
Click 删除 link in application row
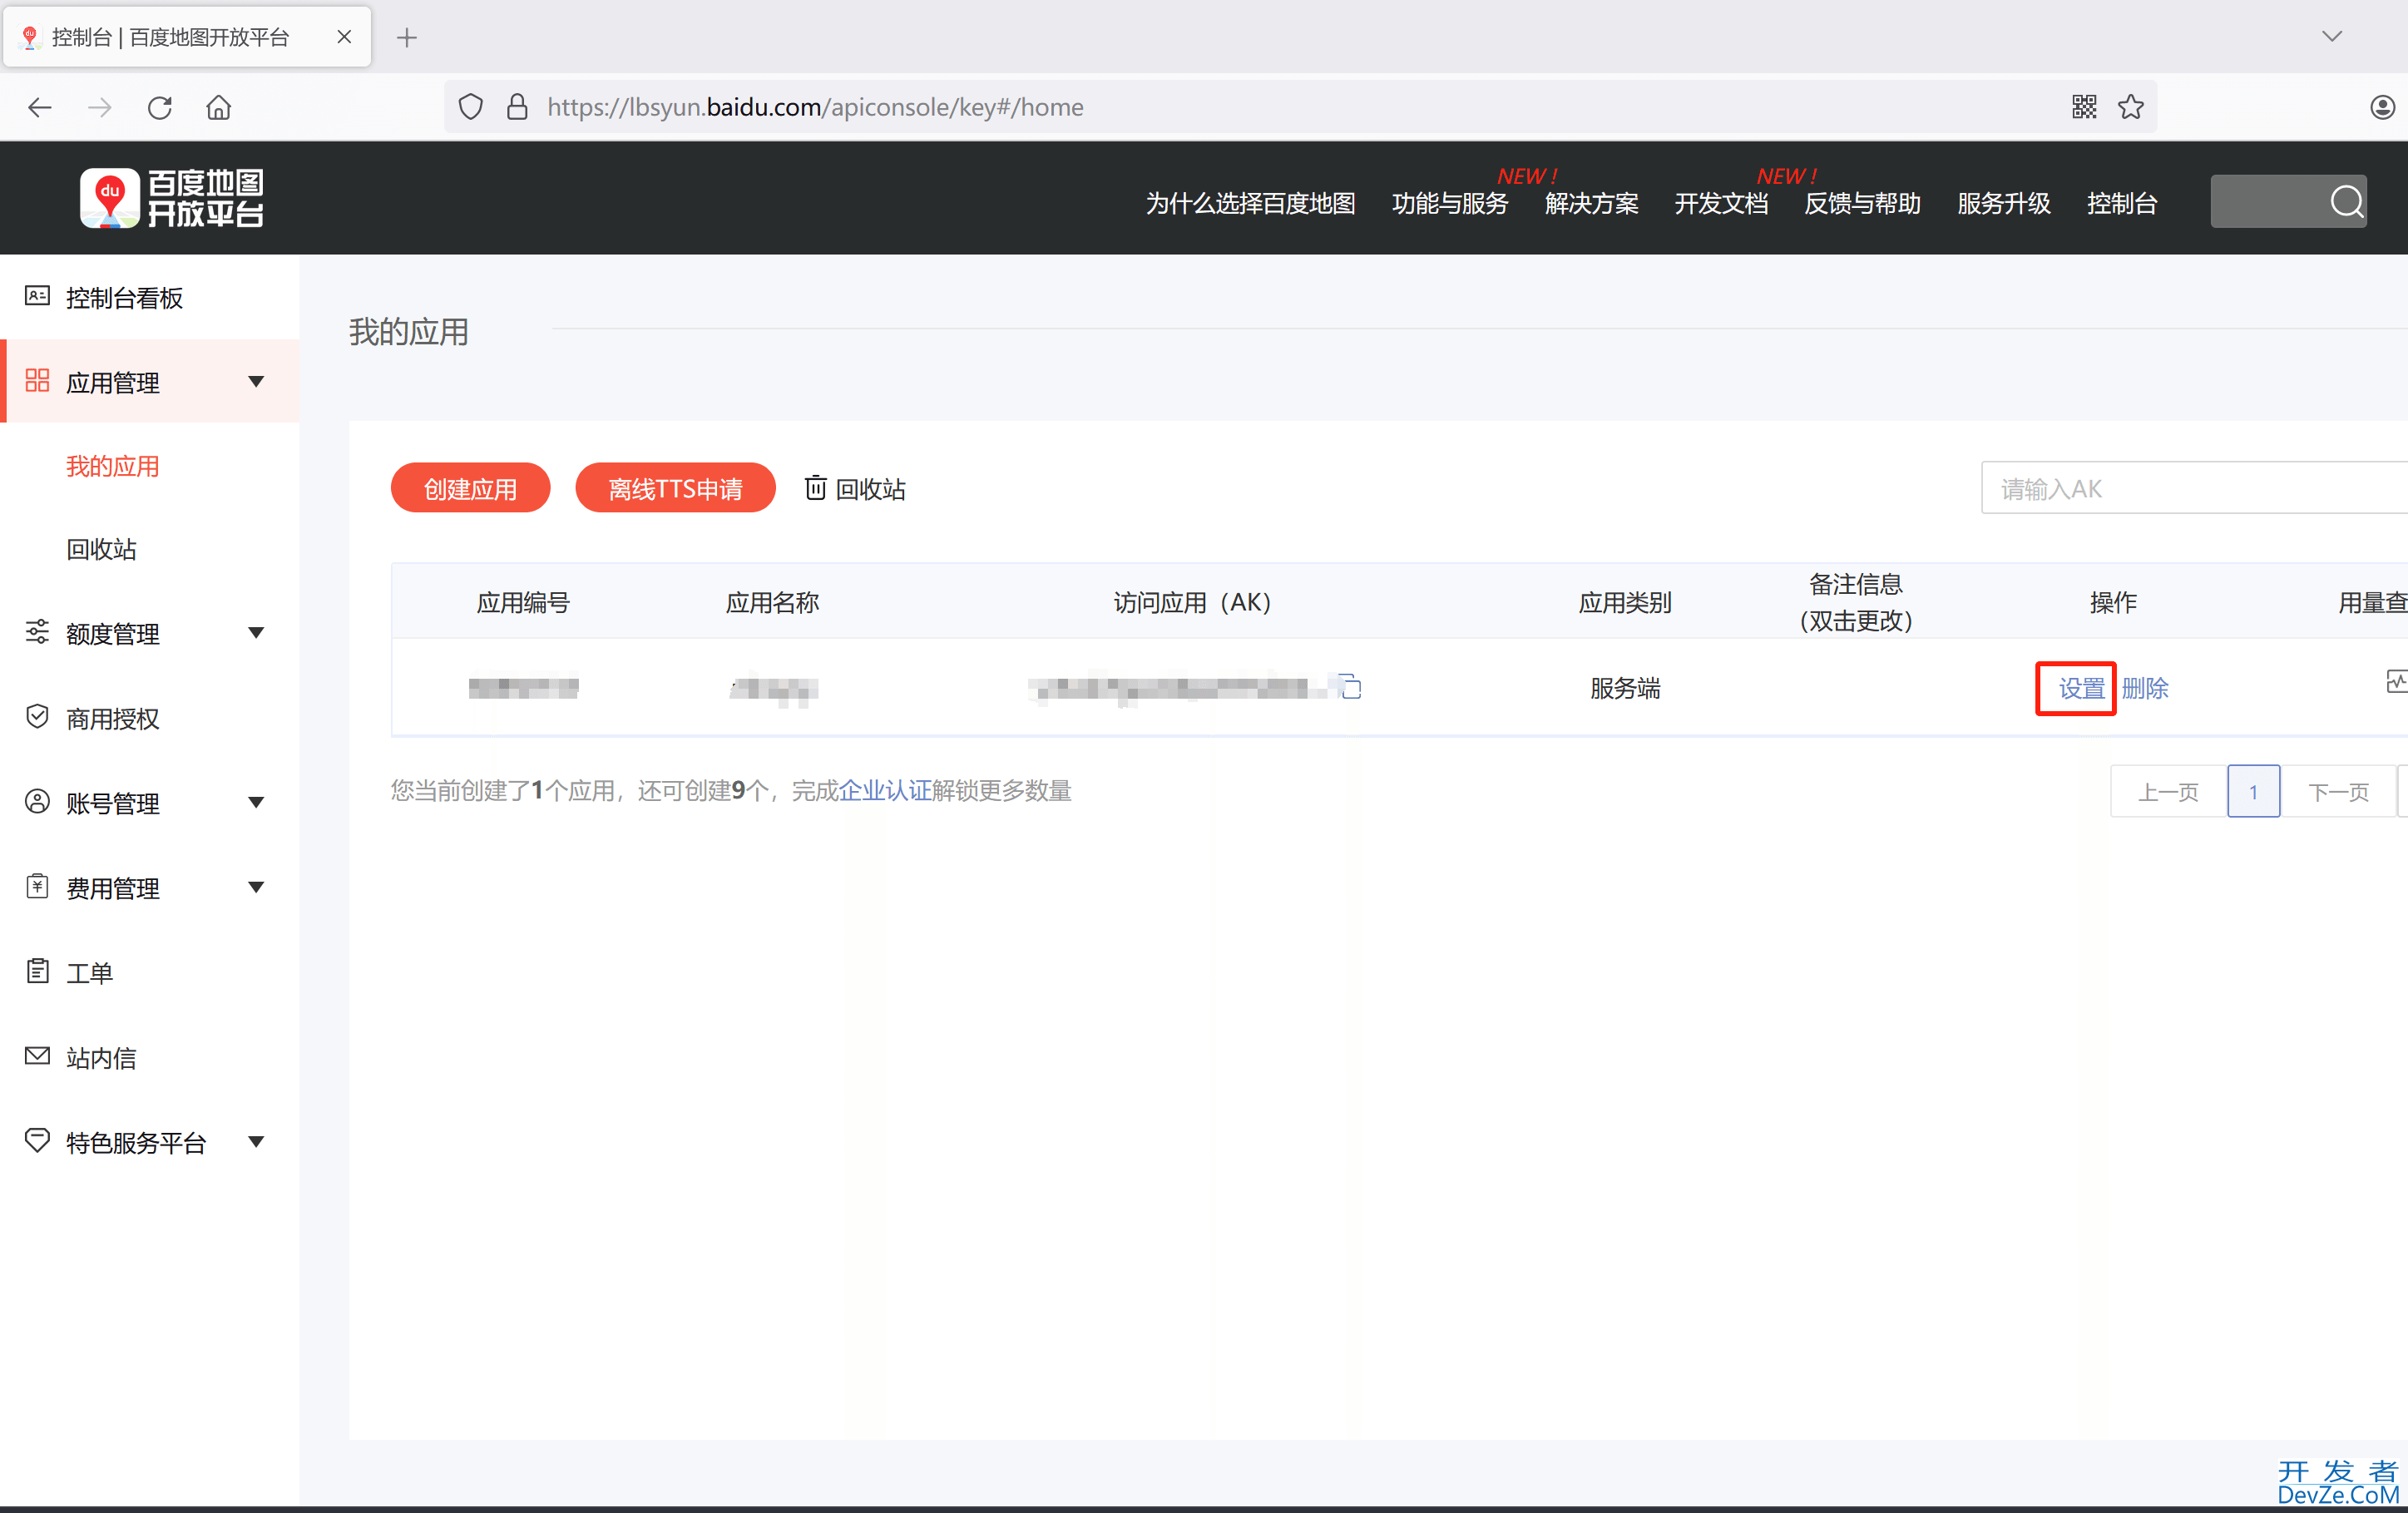[x=2145, y=688]
